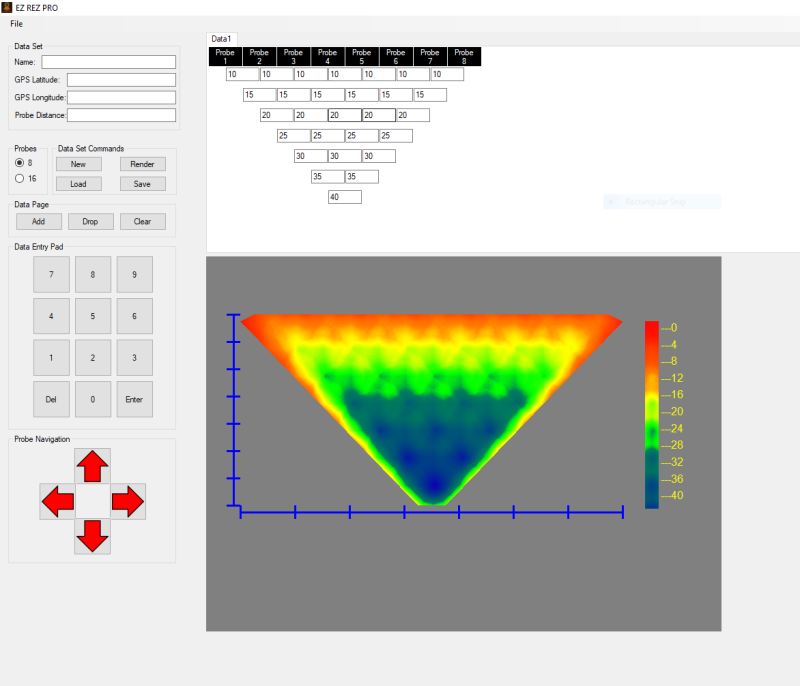This screenshot has width=800, height=686.
Task: Click the Load data set button
Action: (x=78, y=184)
